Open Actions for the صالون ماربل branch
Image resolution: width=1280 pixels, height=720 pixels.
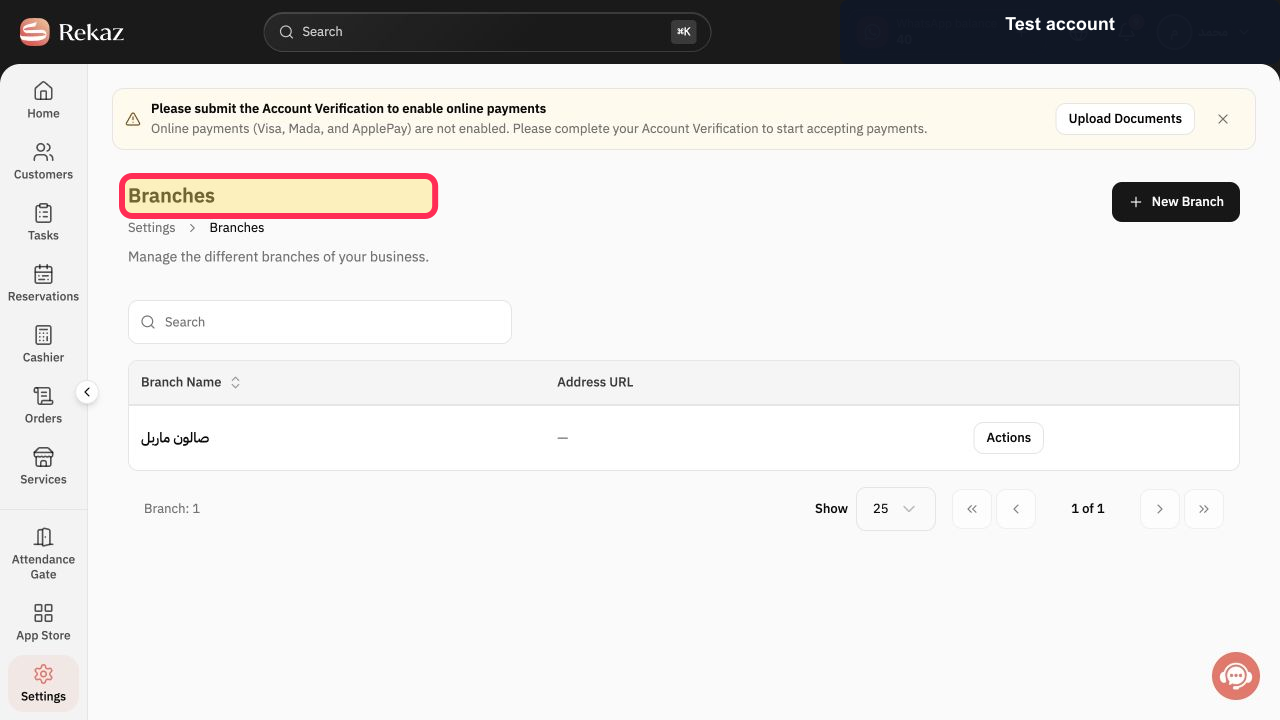(x=1008, y=437)
